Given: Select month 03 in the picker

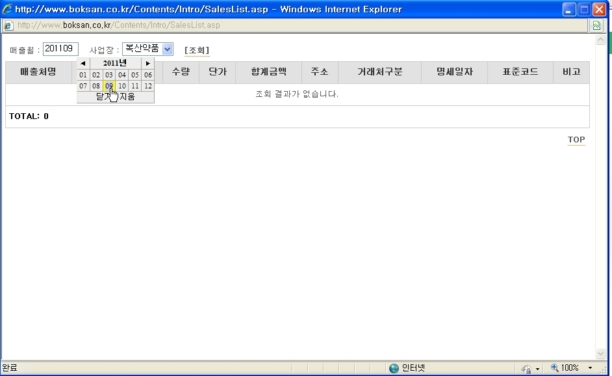Looking at the screenshot, I should (109, 75).
